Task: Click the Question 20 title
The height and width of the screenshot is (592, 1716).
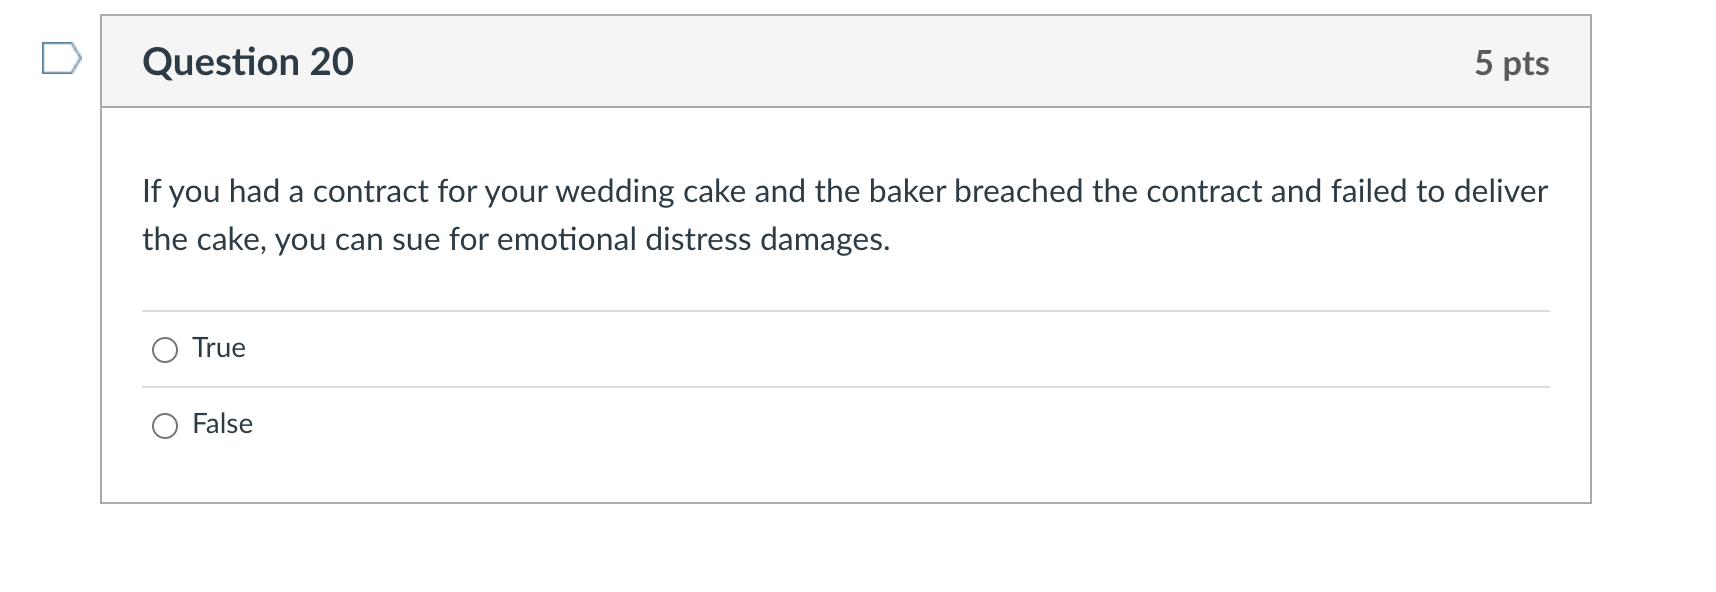Action: click(248, 62)
